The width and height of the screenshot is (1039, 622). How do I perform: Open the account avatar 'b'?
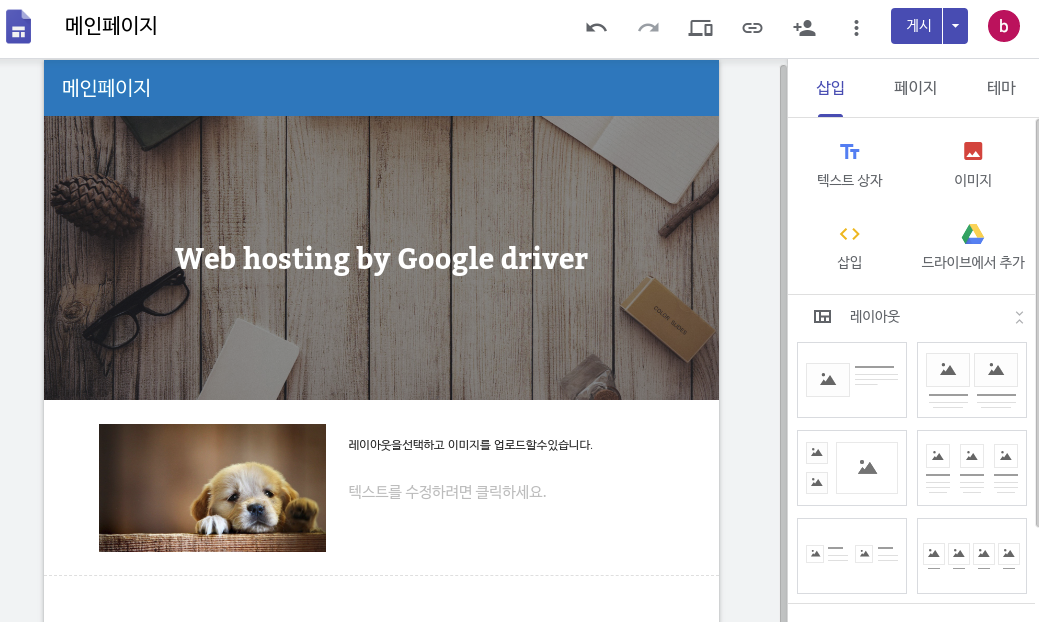tap(1004, 26)
